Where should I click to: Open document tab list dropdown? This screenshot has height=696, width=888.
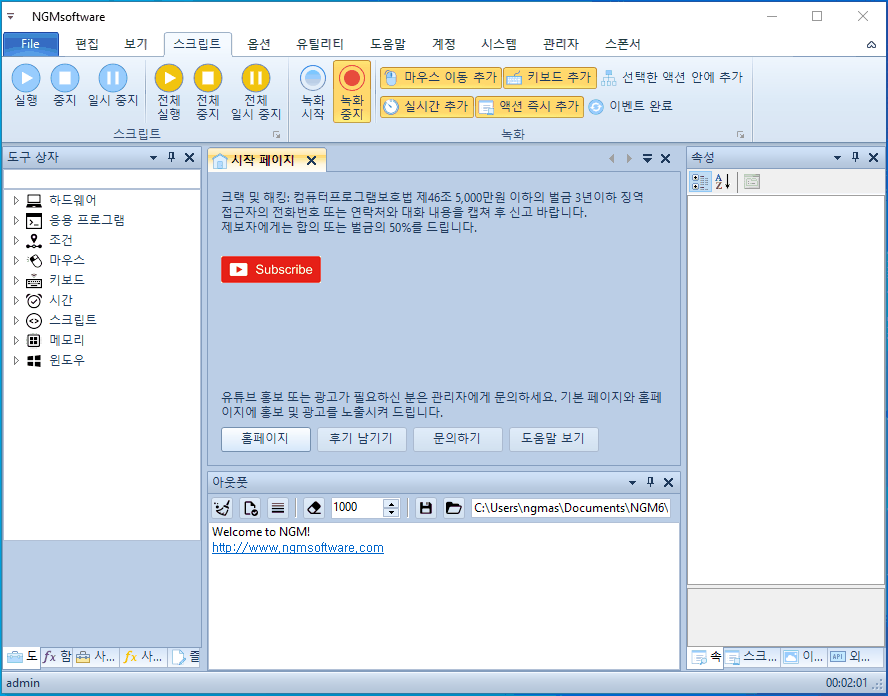pos(647,159)
